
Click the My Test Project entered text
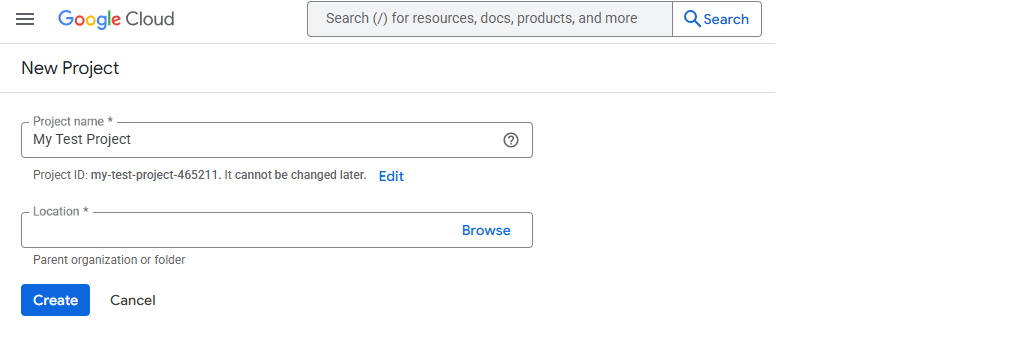click(x=82, y=140)
